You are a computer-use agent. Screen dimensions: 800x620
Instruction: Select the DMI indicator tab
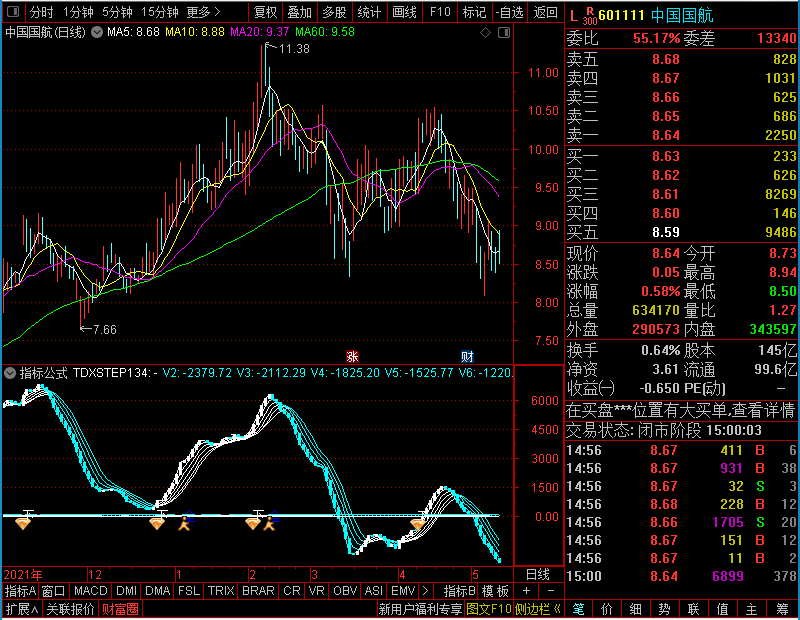coord(126,591)
